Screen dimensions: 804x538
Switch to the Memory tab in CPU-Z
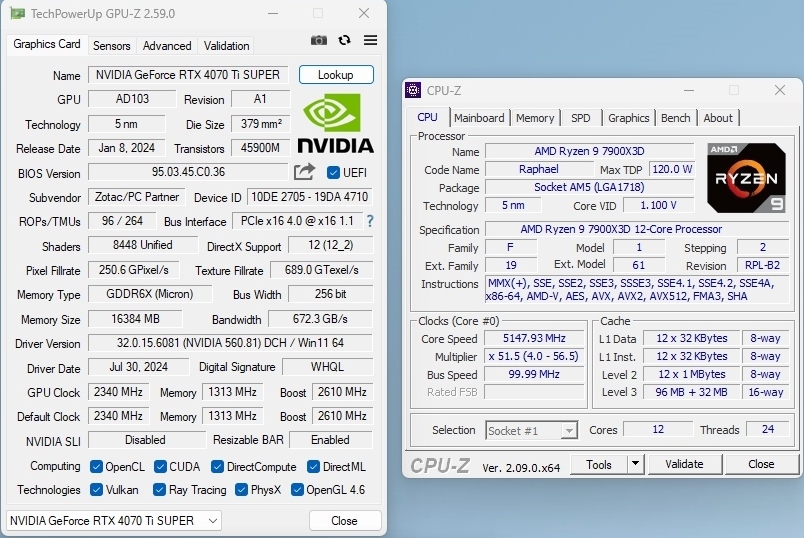pos(535,118)
